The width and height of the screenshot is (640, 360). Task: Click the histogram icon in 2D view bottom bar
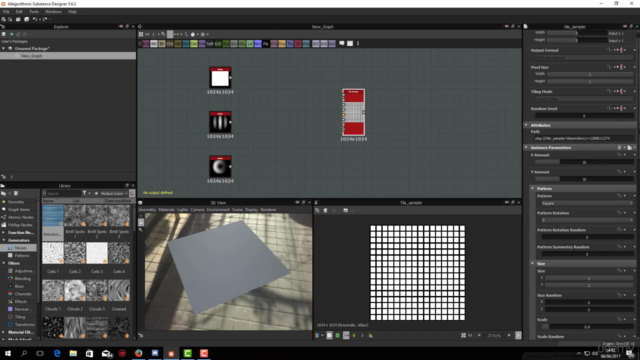(371, 336)
